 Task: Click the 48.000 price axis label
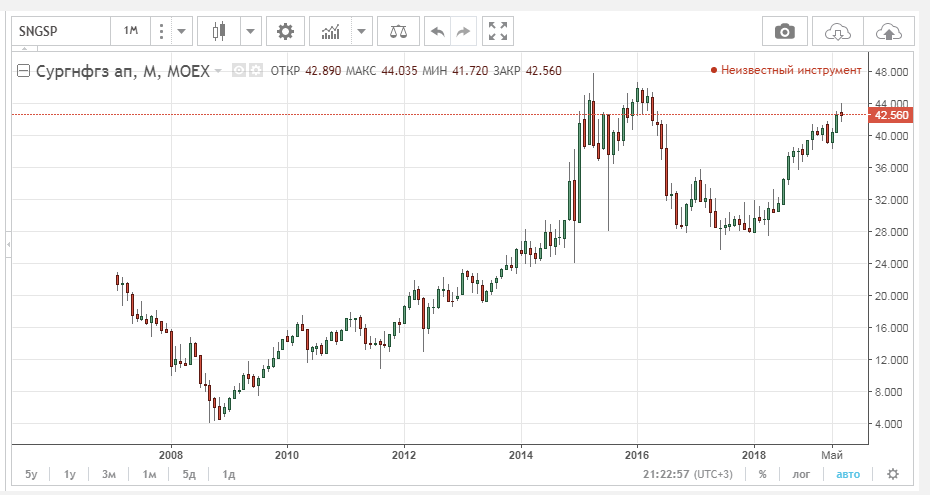click(891, 72)
